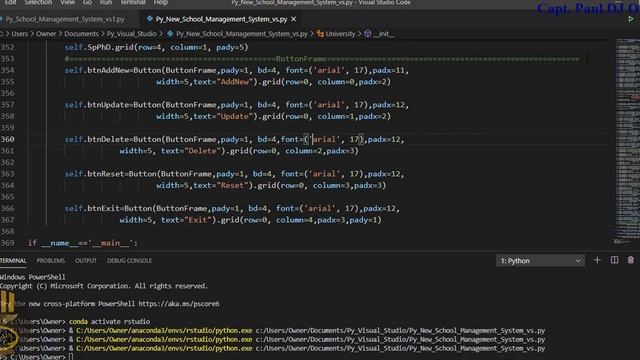
Task: Click on text="Reset" in line 364
Action: pyautogui.click(x=221, y=185)
